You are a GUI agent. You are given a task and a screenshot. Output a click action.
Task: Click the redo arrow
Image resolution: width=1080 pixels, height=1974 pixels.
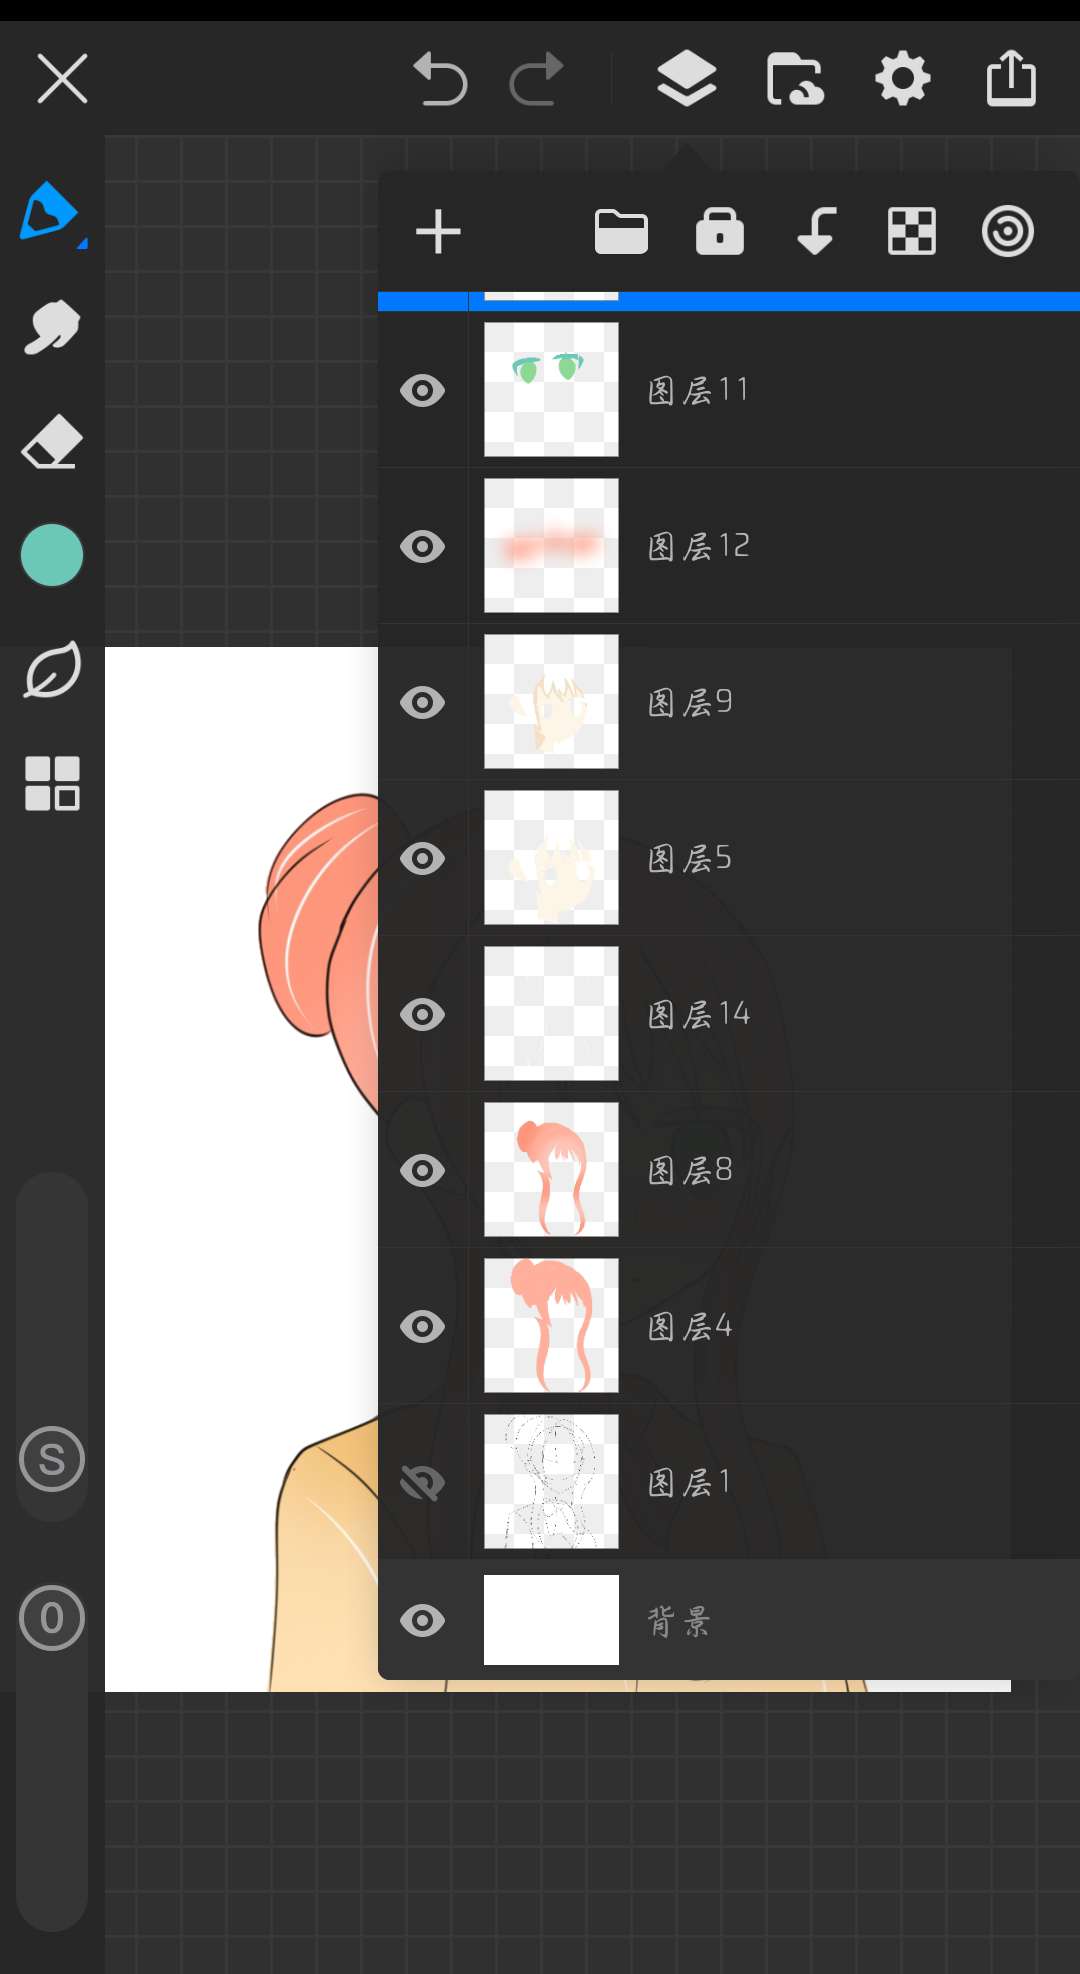tap(537, 79)
